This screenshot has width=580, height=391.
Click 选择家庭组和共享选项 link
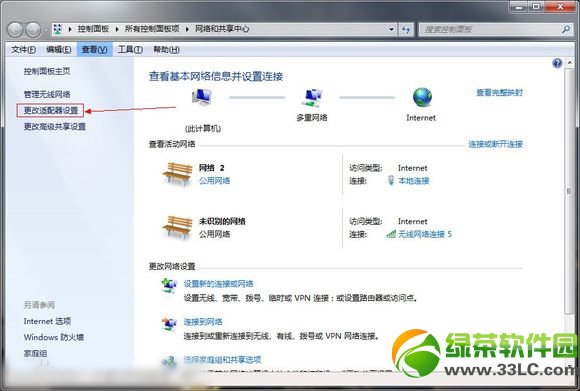tap(223, 360)
